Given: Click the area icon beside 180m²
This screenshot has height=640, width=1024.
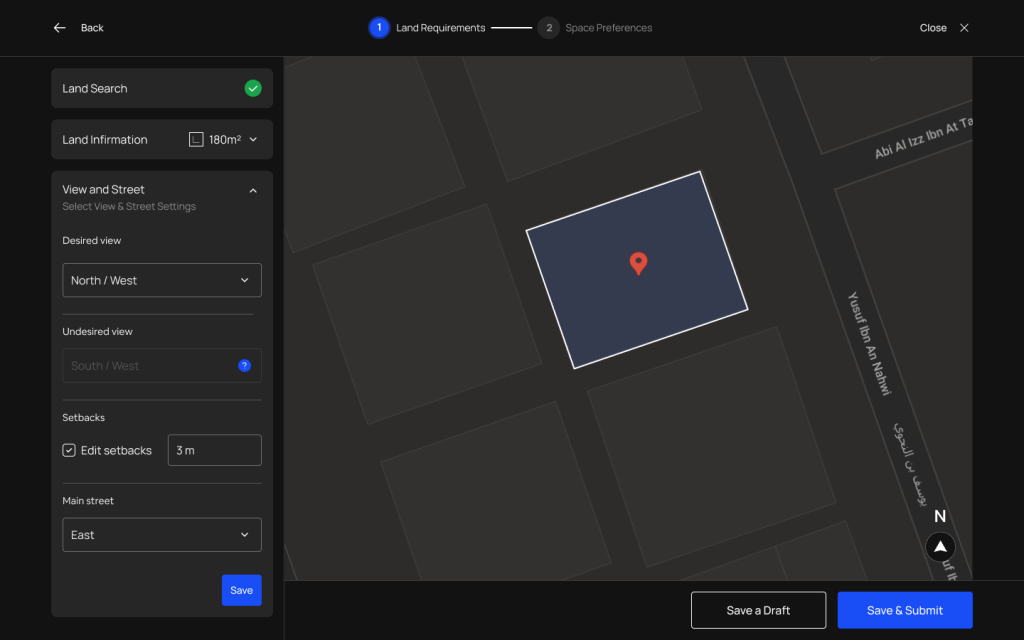Looking at the screenshot, I should (x=196, y=140).
